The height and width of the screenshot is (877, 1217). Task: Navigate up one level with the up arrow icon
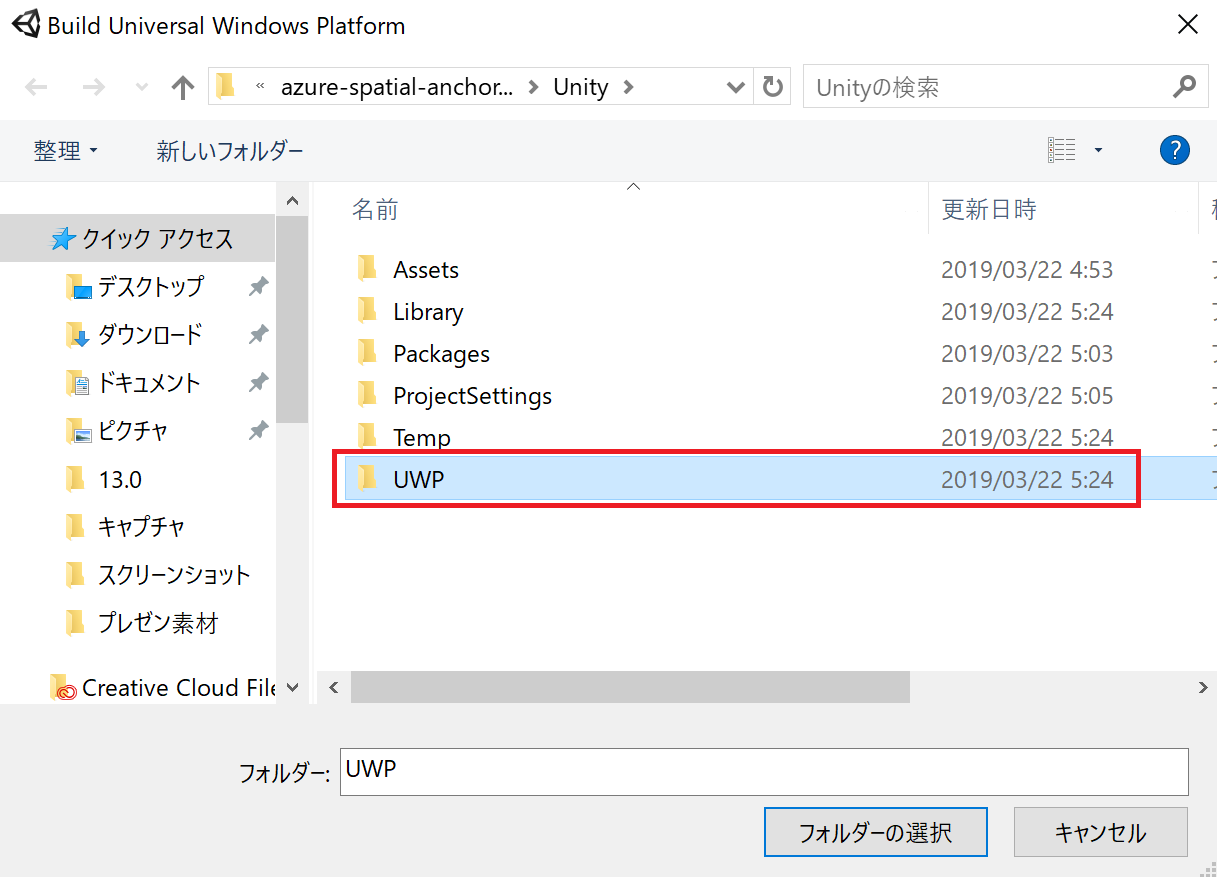pos(182,87)
